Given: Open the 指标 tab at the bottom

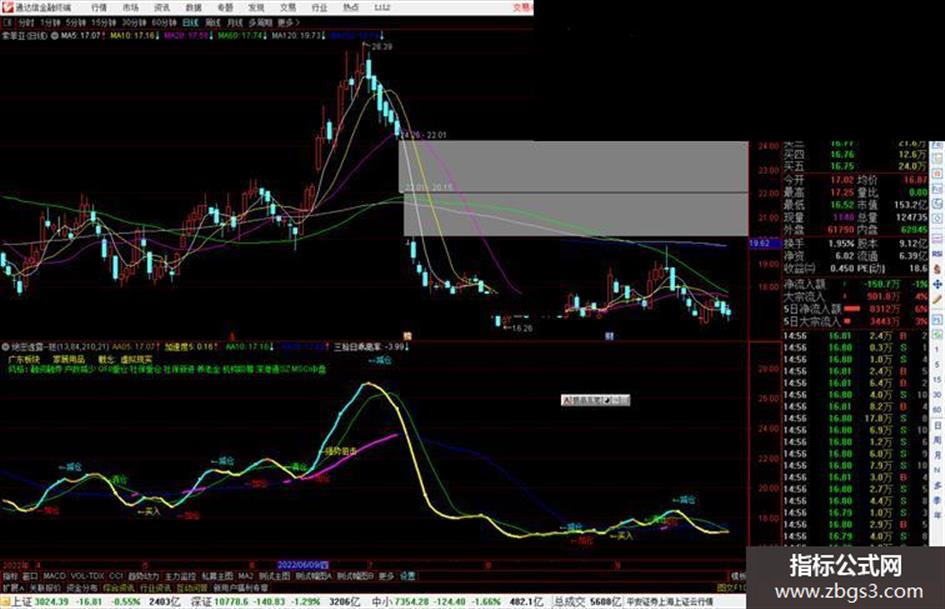Looking at the screenshot, I should (10, 576).
